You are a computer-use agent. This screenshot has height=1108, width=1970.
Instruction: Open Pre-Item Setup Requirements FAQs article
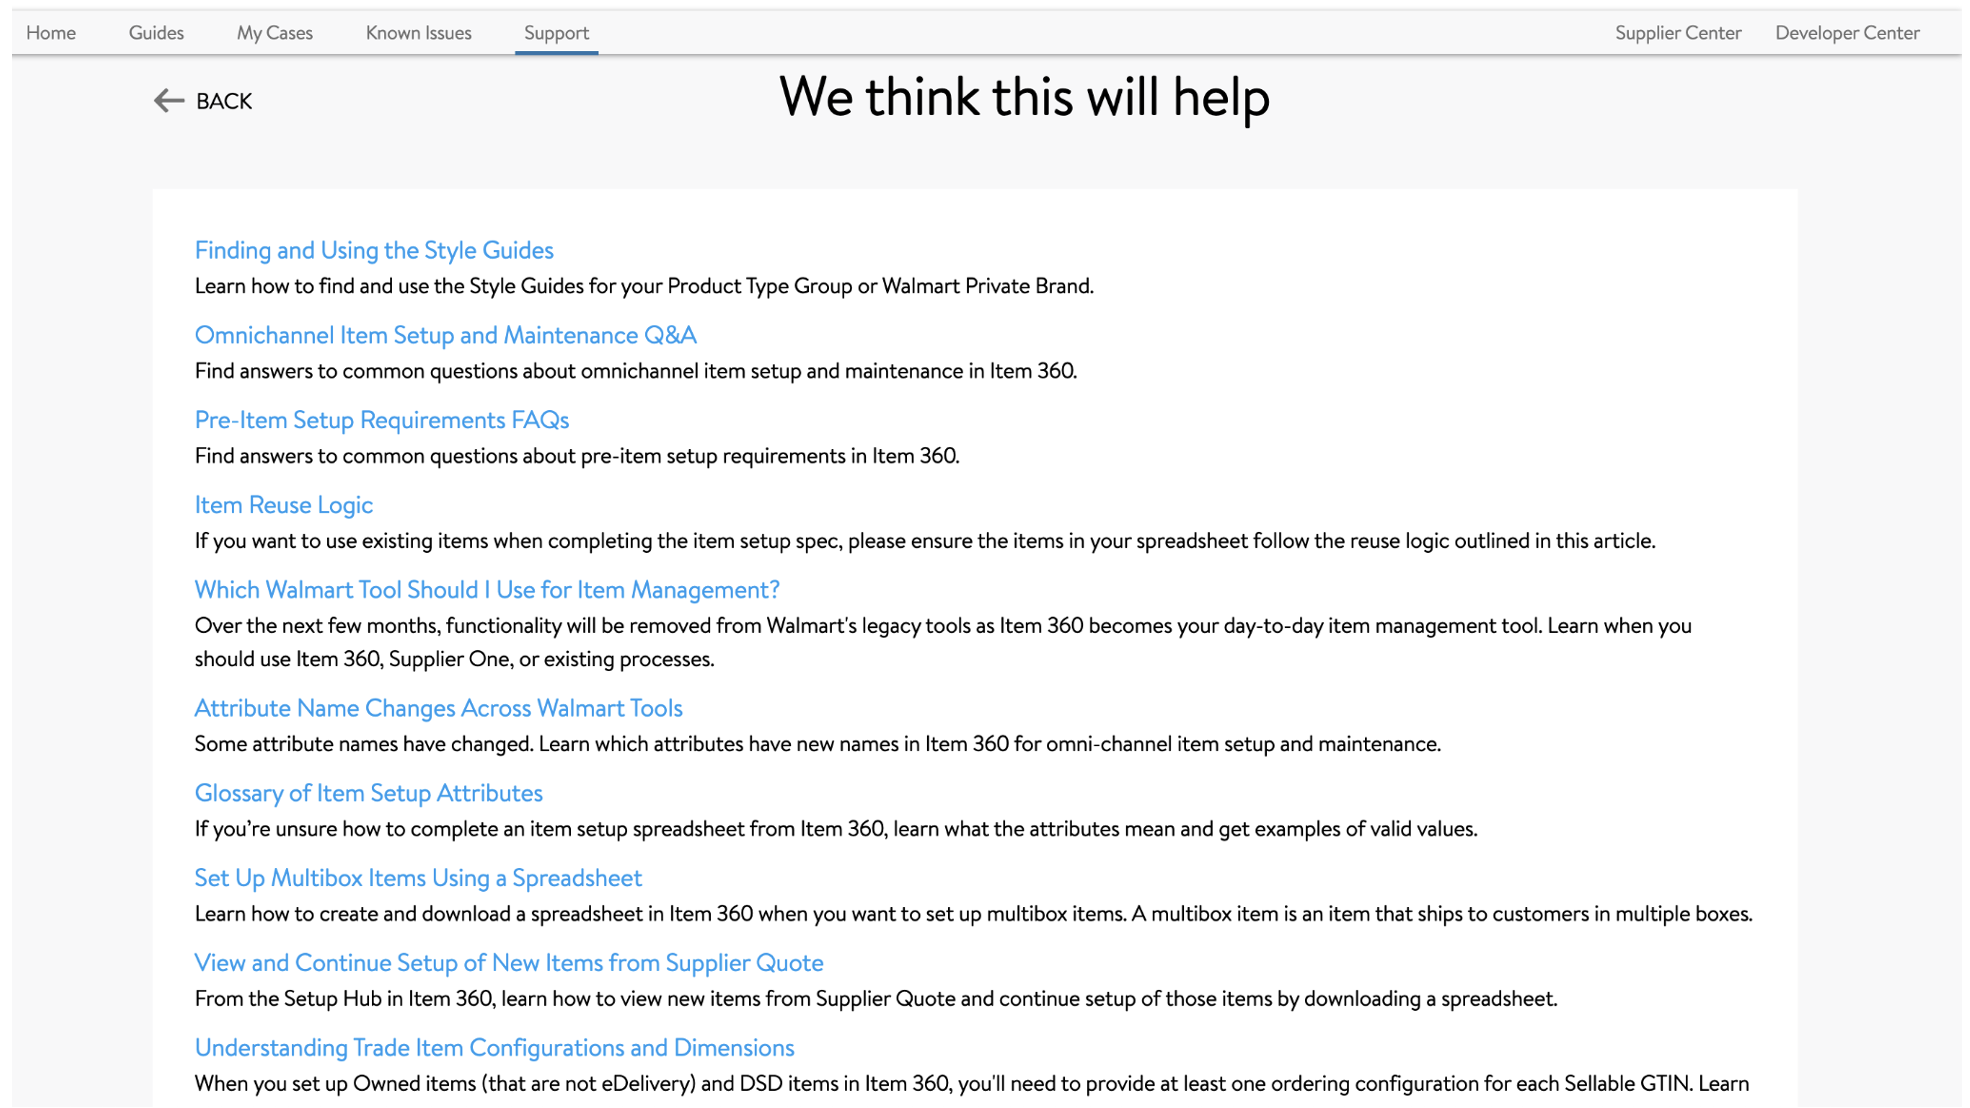(x=381, y=420)
